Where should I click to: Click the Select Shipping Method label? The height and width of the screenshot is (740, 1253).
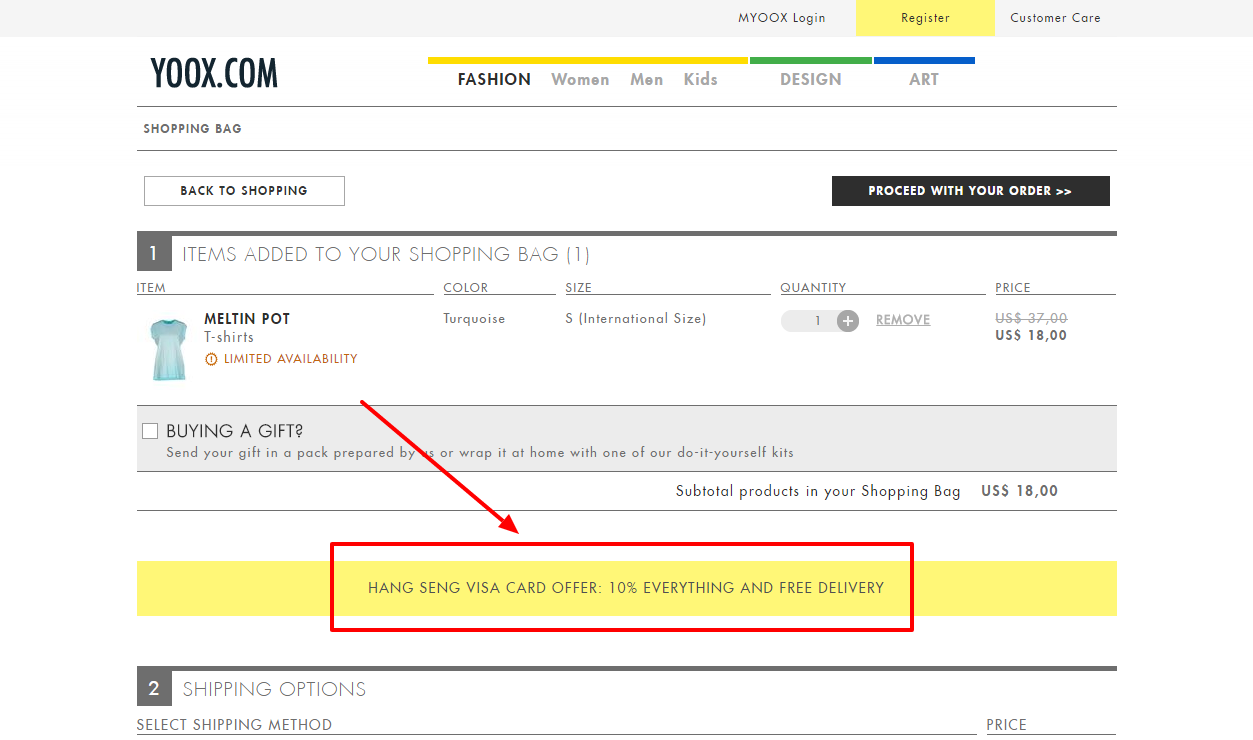234,725
